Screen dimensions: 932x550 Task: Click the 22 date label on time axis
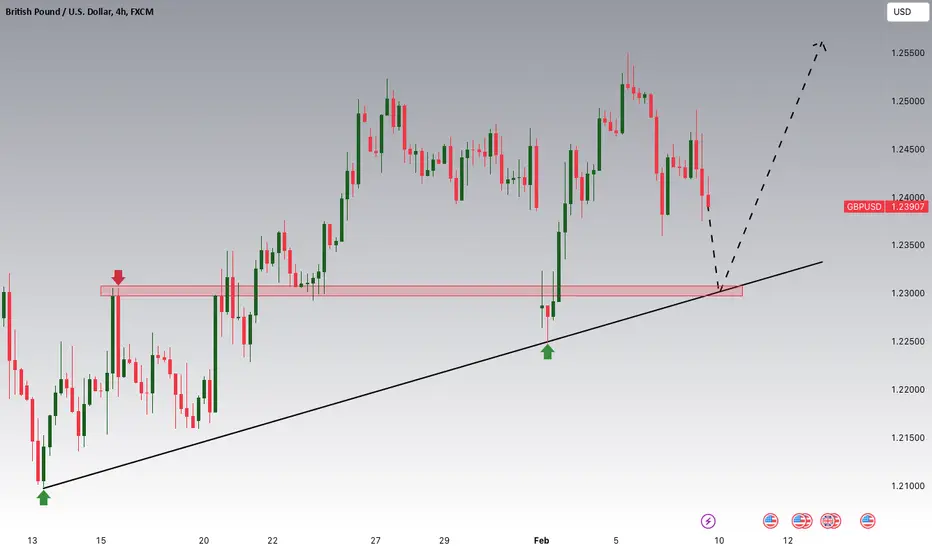272,540
